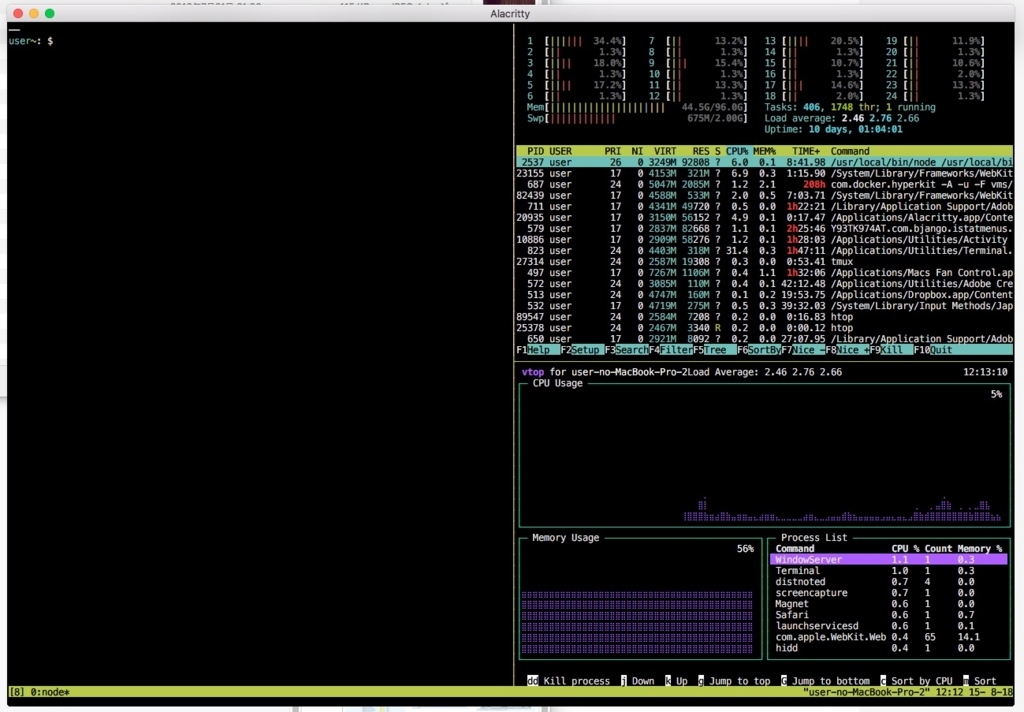Click the Swp usage bar in htop
This screenshot has width=1024, height=712.
pos(637,118)
